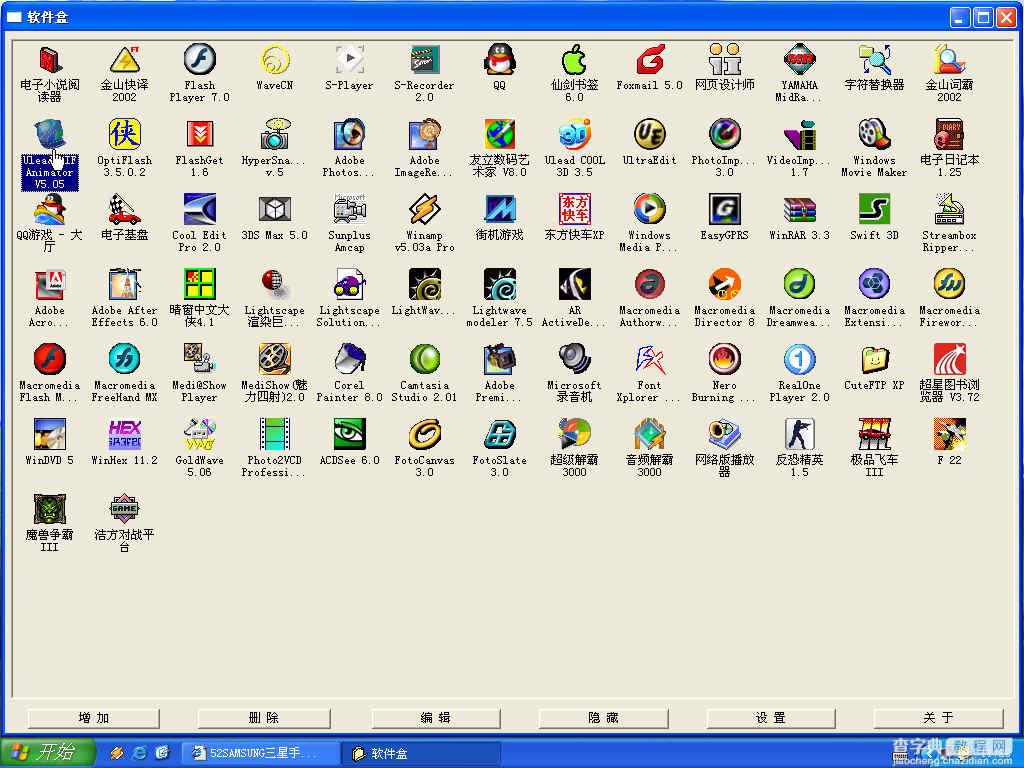Open 设置 settings button
The height and width of the screenshot is (768, 1024).
[771, 718]
